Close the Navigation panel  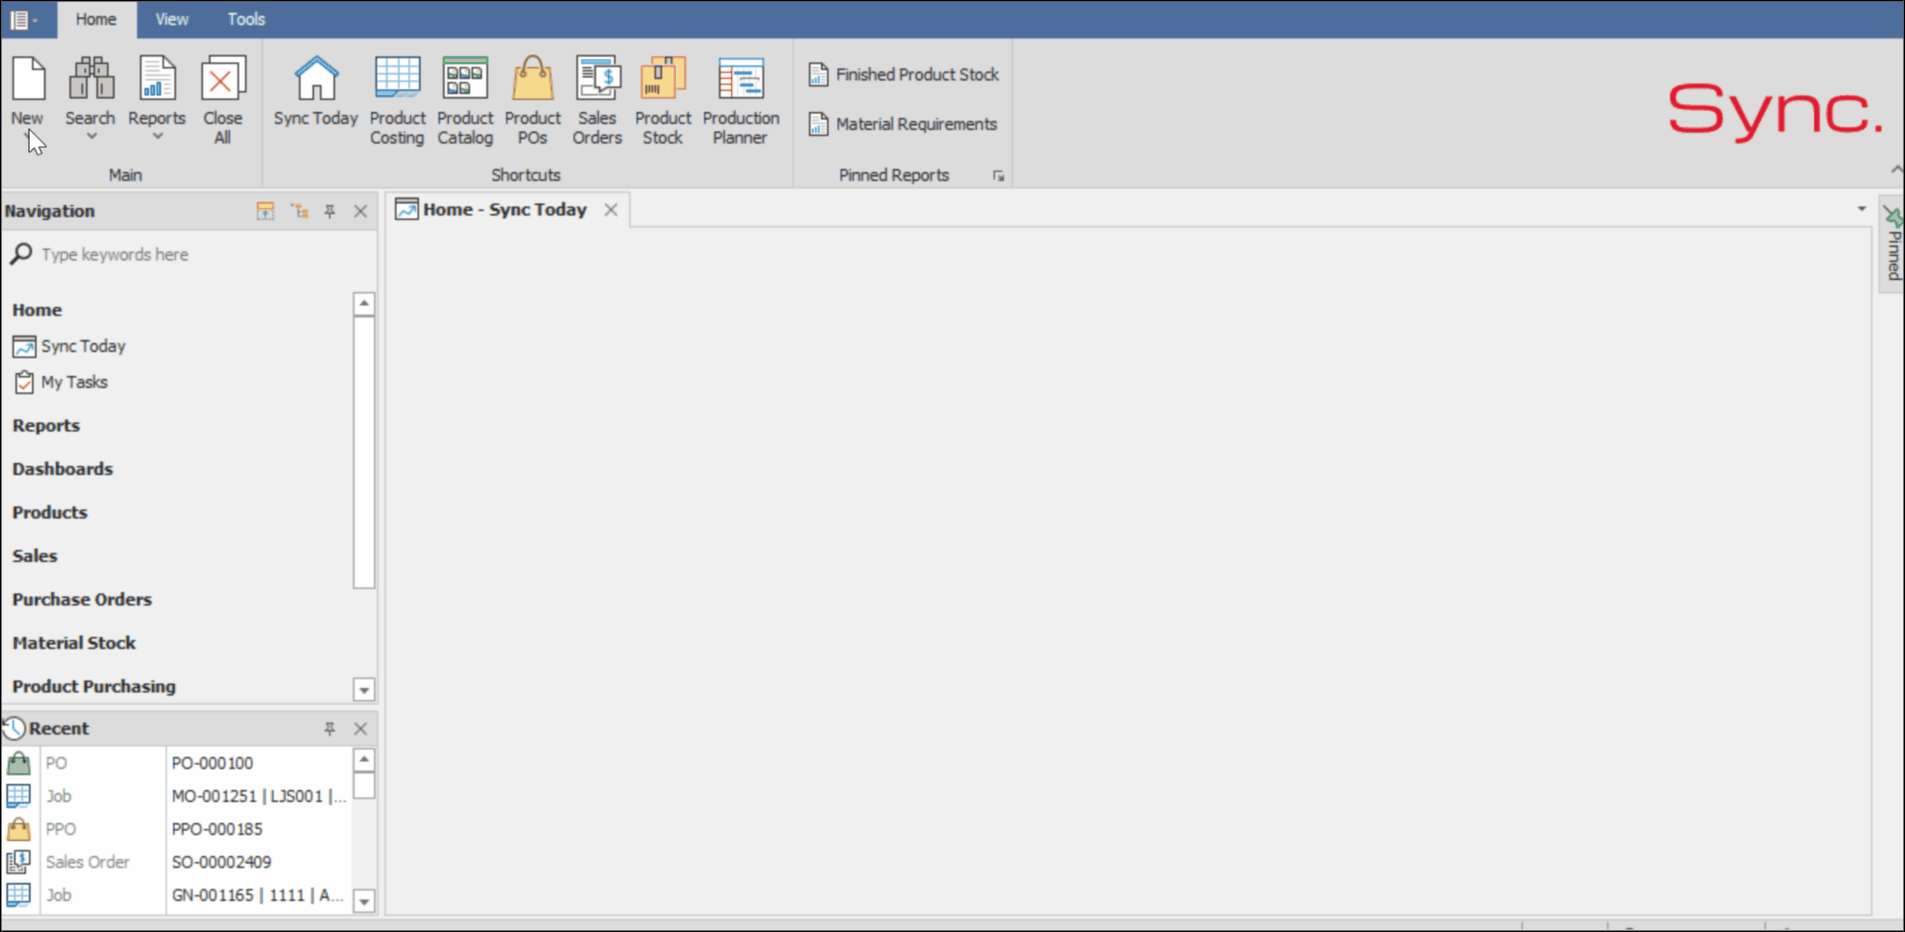click(361, 211)
